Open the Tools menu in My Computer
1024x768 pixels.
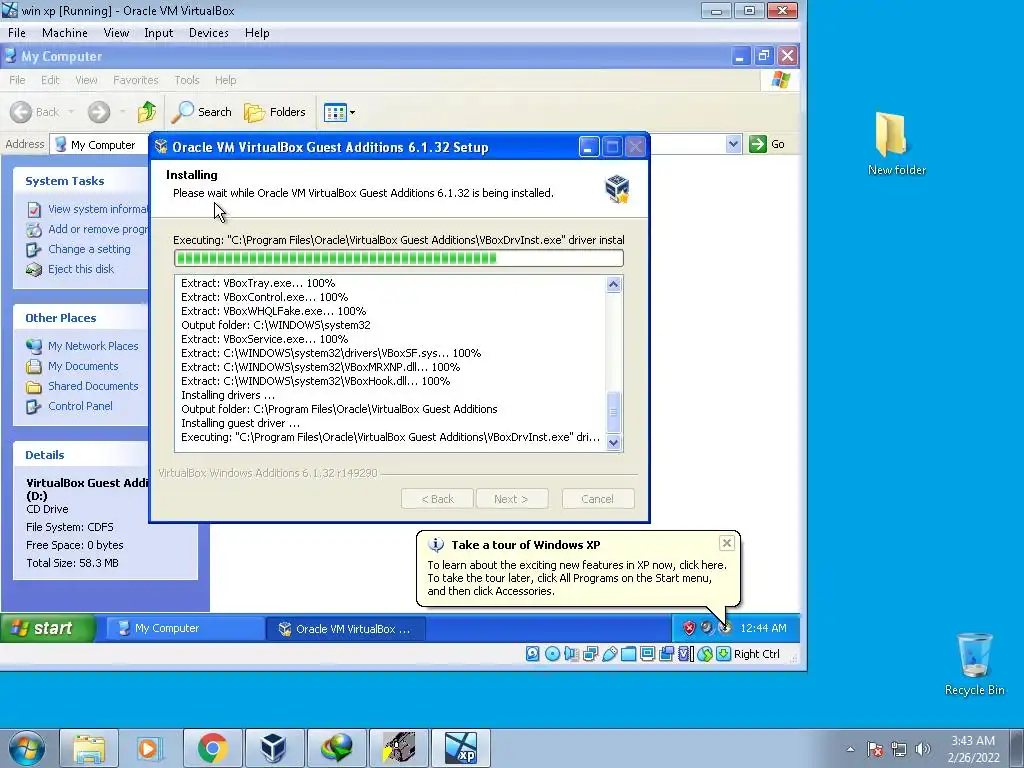[187, 80]
